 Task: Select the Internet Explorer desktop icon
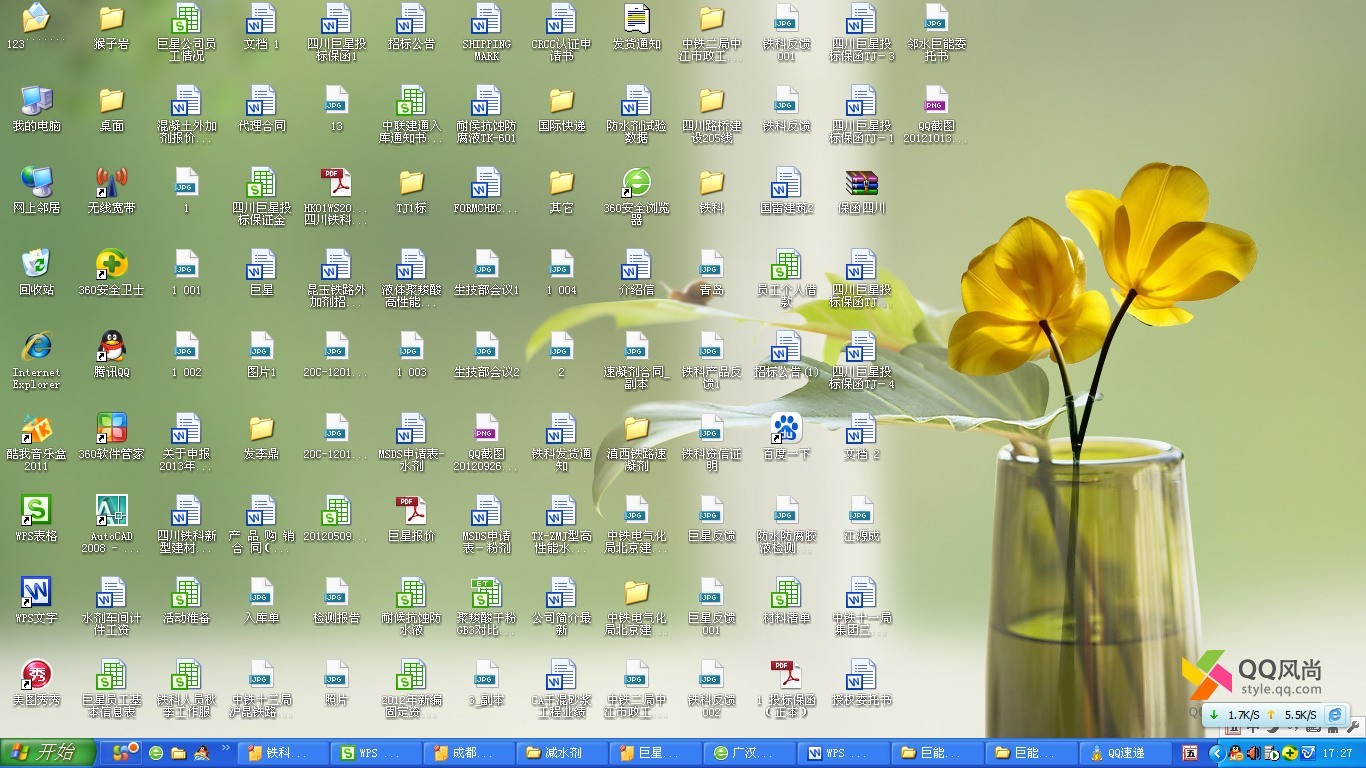tap(37, 347)
